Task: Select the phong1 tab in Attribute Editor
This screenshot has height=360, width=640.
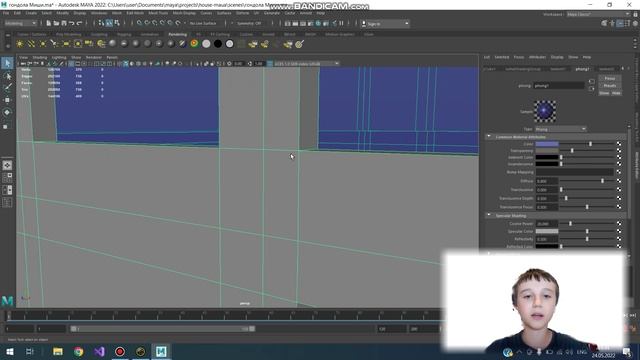Action: 582,69
